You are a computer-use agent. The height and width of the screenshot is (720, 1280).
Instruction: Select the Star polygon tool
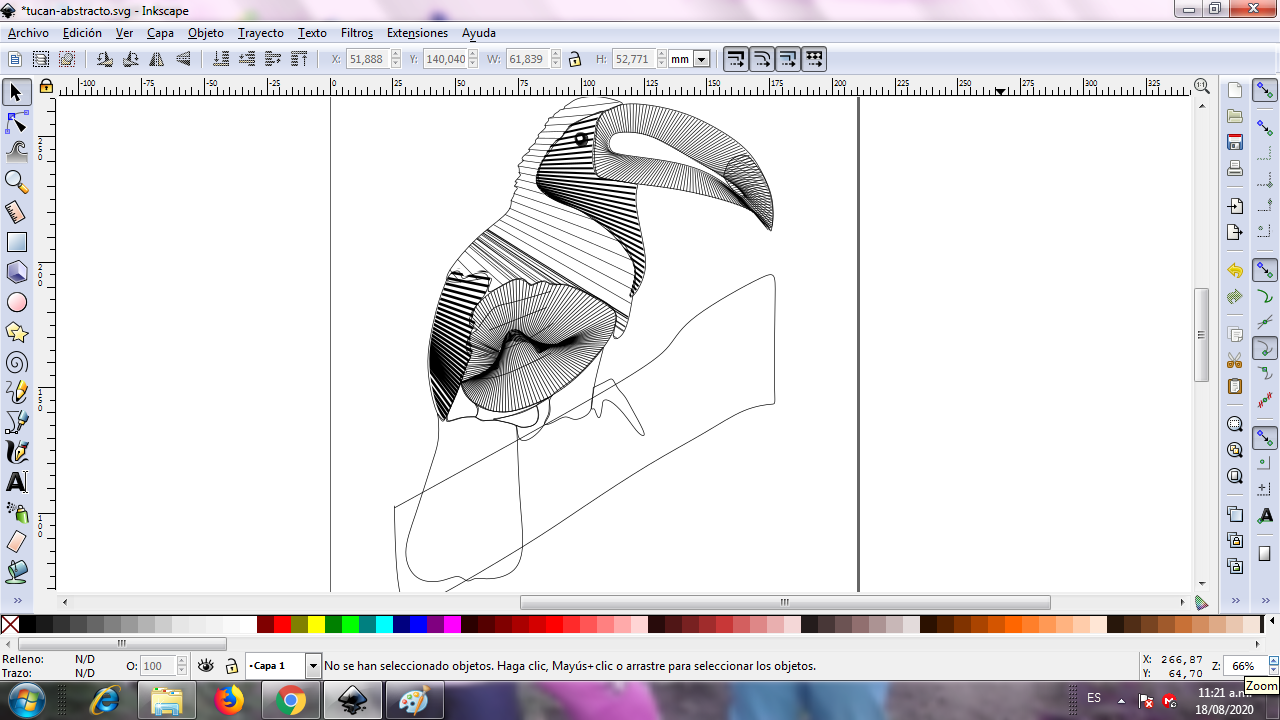coord(16,332)
